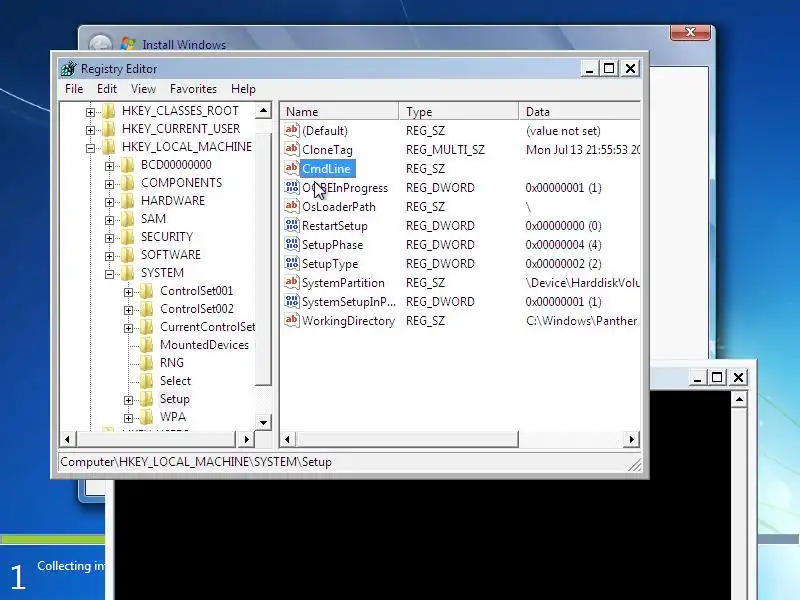This screenshot has height=600, width=800.
Task: Expand the COMPONENTS key
Action: [109, 184]
